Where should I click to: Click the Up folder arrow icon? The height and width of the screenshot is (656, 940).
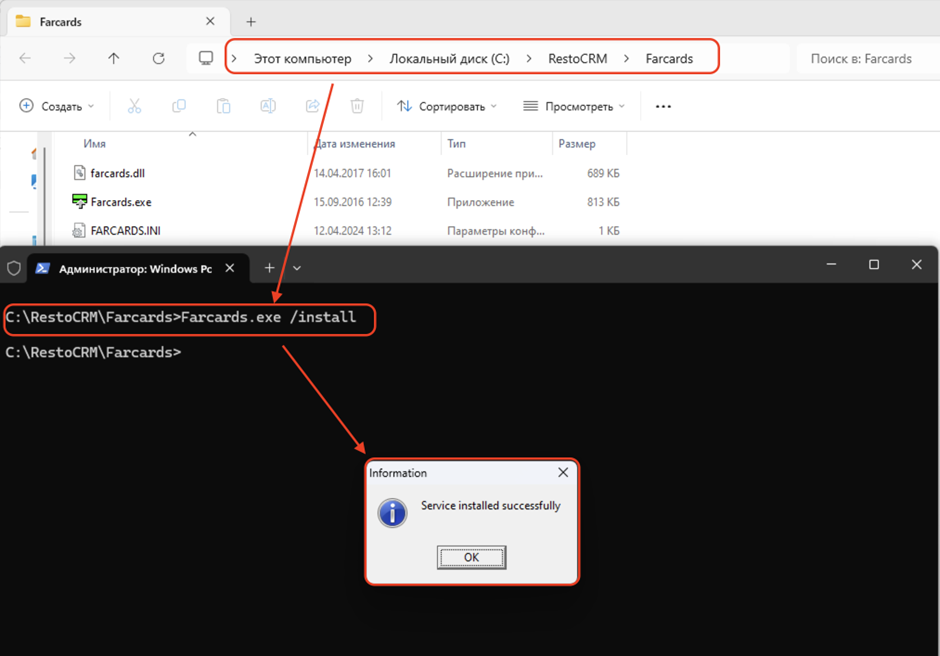point(114,59)
